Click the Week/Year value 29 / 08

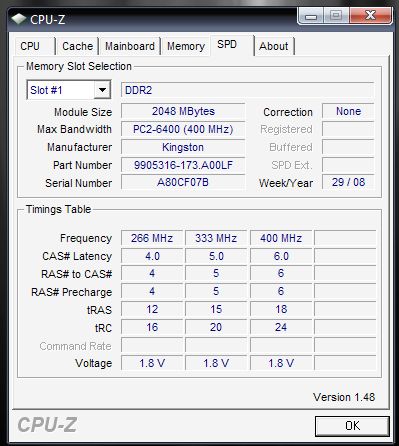click(x=348, y=182)
